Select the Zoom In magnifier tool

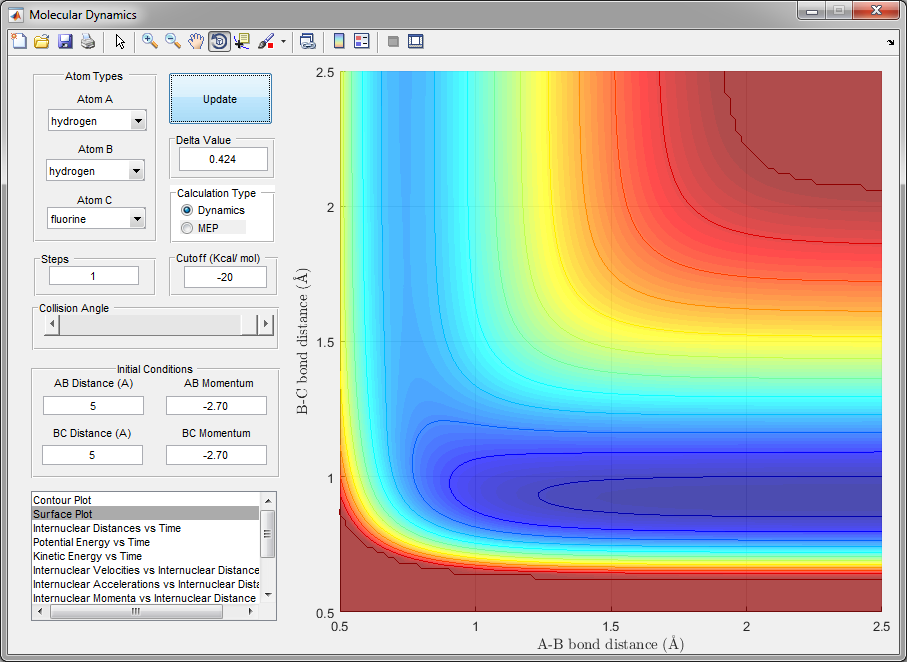(x=150, y=41)
